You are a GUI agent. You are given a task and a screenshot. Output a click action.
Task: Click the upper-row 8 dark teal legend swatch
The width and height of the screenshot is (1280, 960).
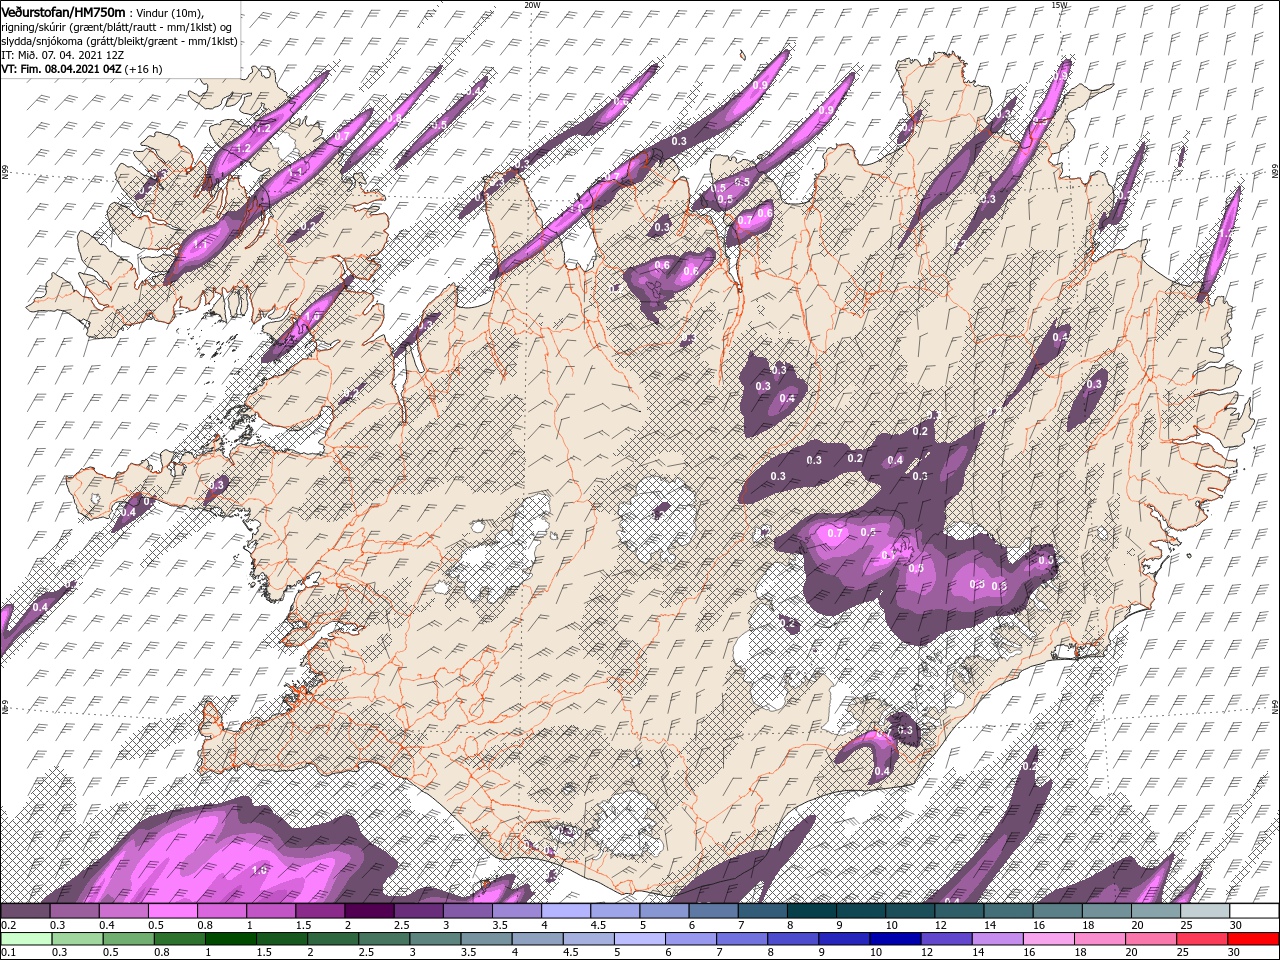coord(812,910)
